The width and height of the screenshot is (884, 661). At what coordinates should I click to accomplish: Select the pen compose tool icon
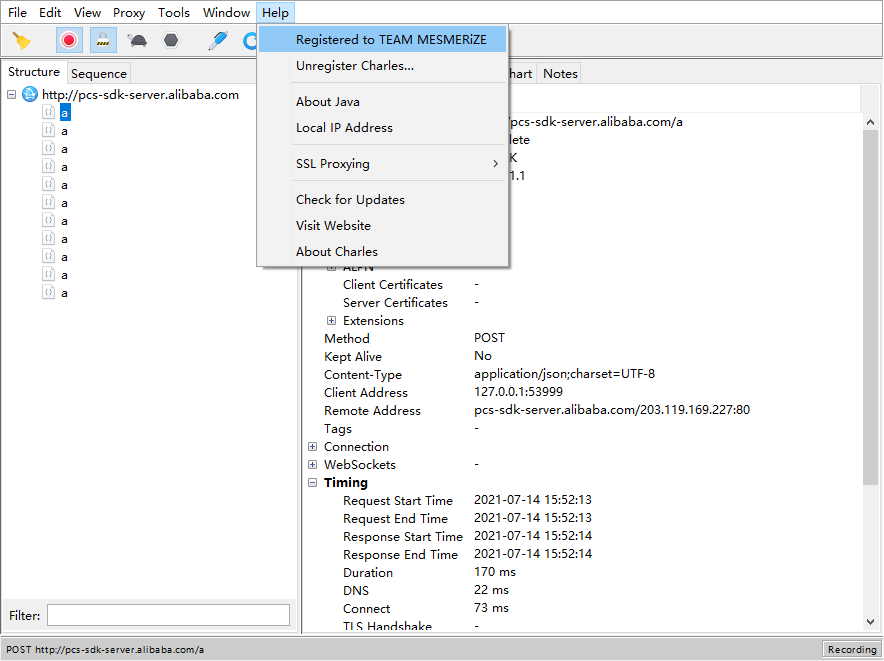(218, 41)
